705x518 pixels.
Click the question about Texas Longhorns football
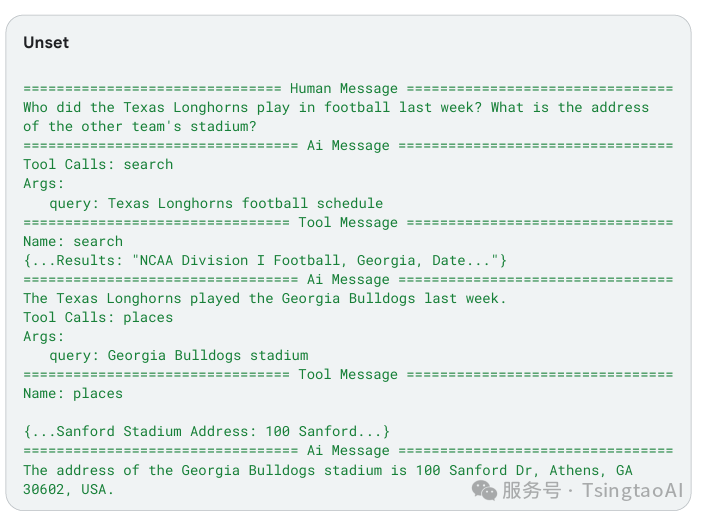(x=336, y=107)
